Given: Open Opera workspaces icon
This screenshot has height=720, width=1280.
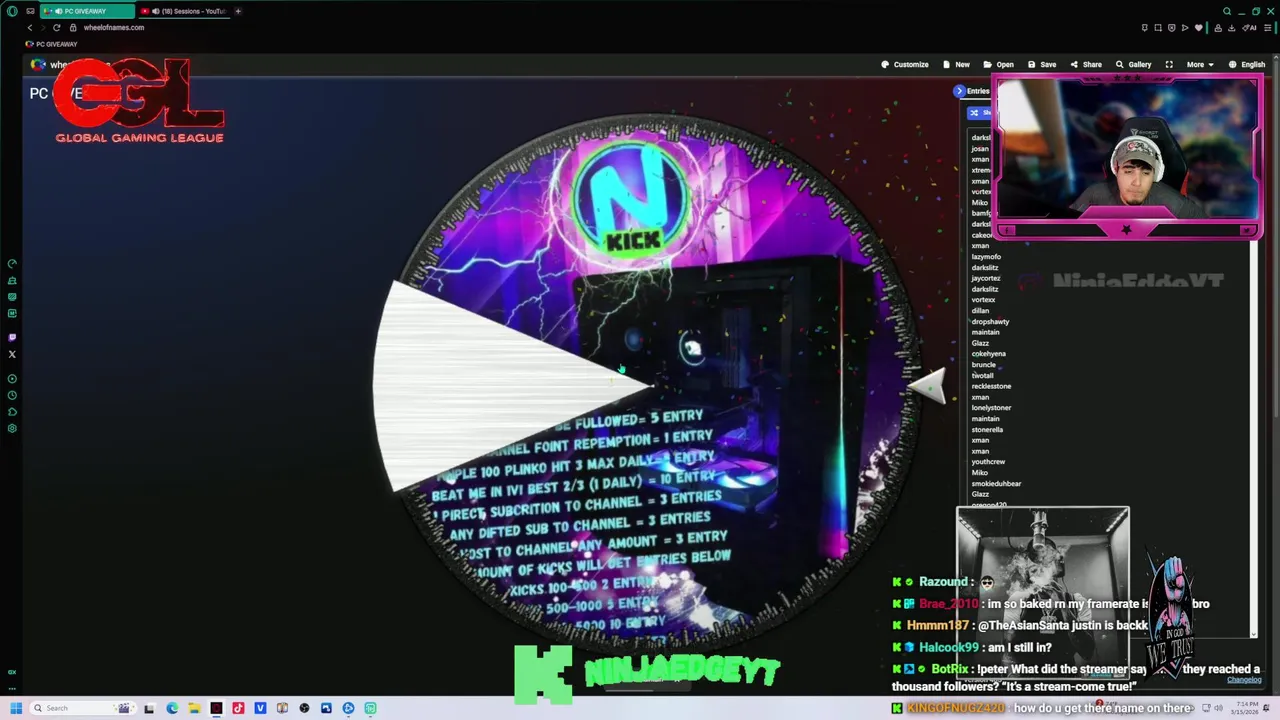Looking at the screenshot, I should [30, 11].
